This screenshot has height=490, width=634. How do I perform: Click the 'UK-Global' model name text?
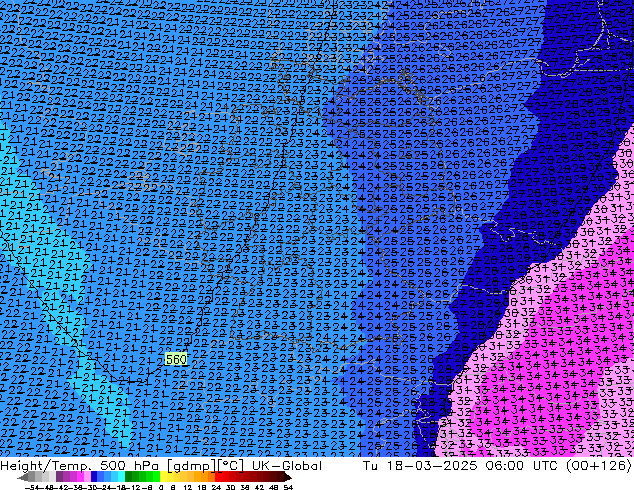click(x=287, y=466)
